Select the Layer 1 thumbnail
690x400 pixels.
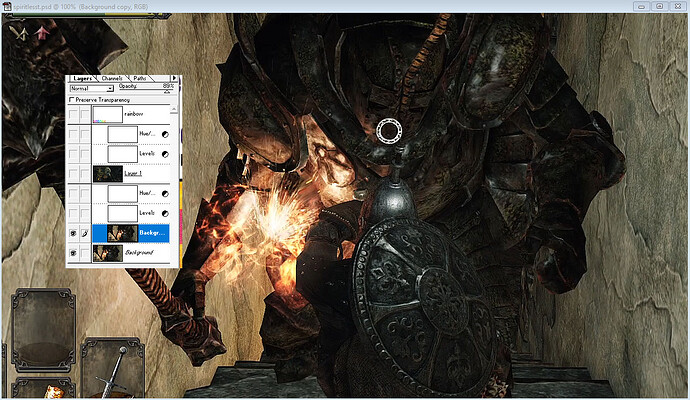click(108, 173)
